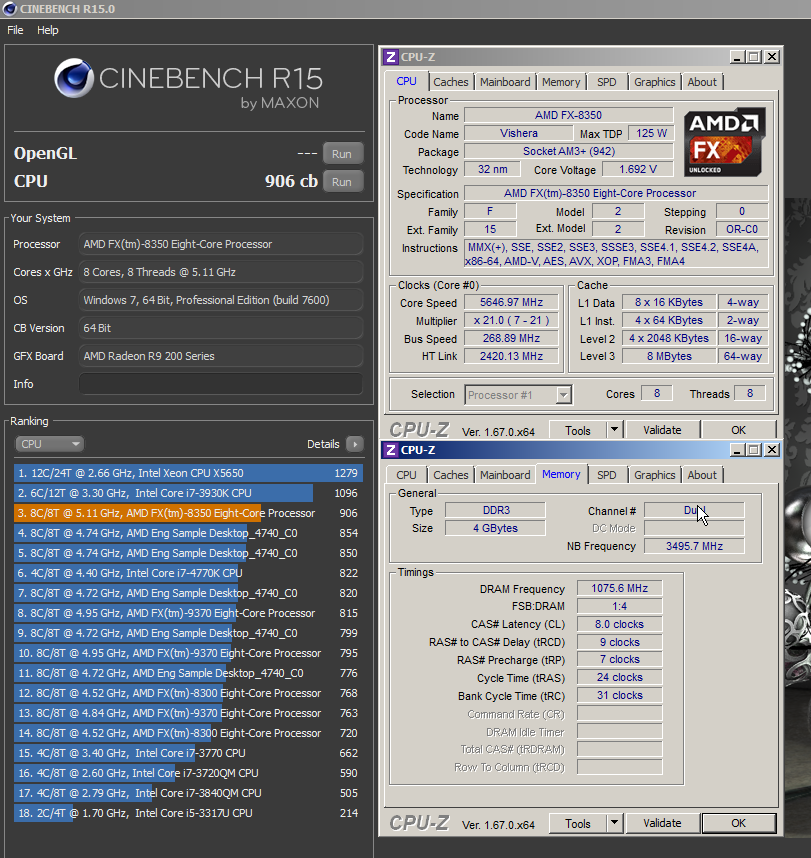
Task: Switch to Caches tab in top CPU-Z
Action: (x=451, y=82)
